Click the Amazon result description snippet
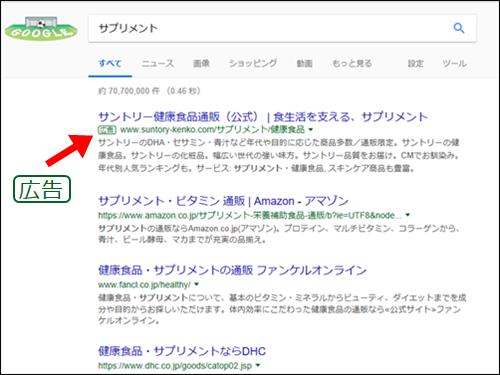Viewport: 500px width, 375px height. coord(279,234)
